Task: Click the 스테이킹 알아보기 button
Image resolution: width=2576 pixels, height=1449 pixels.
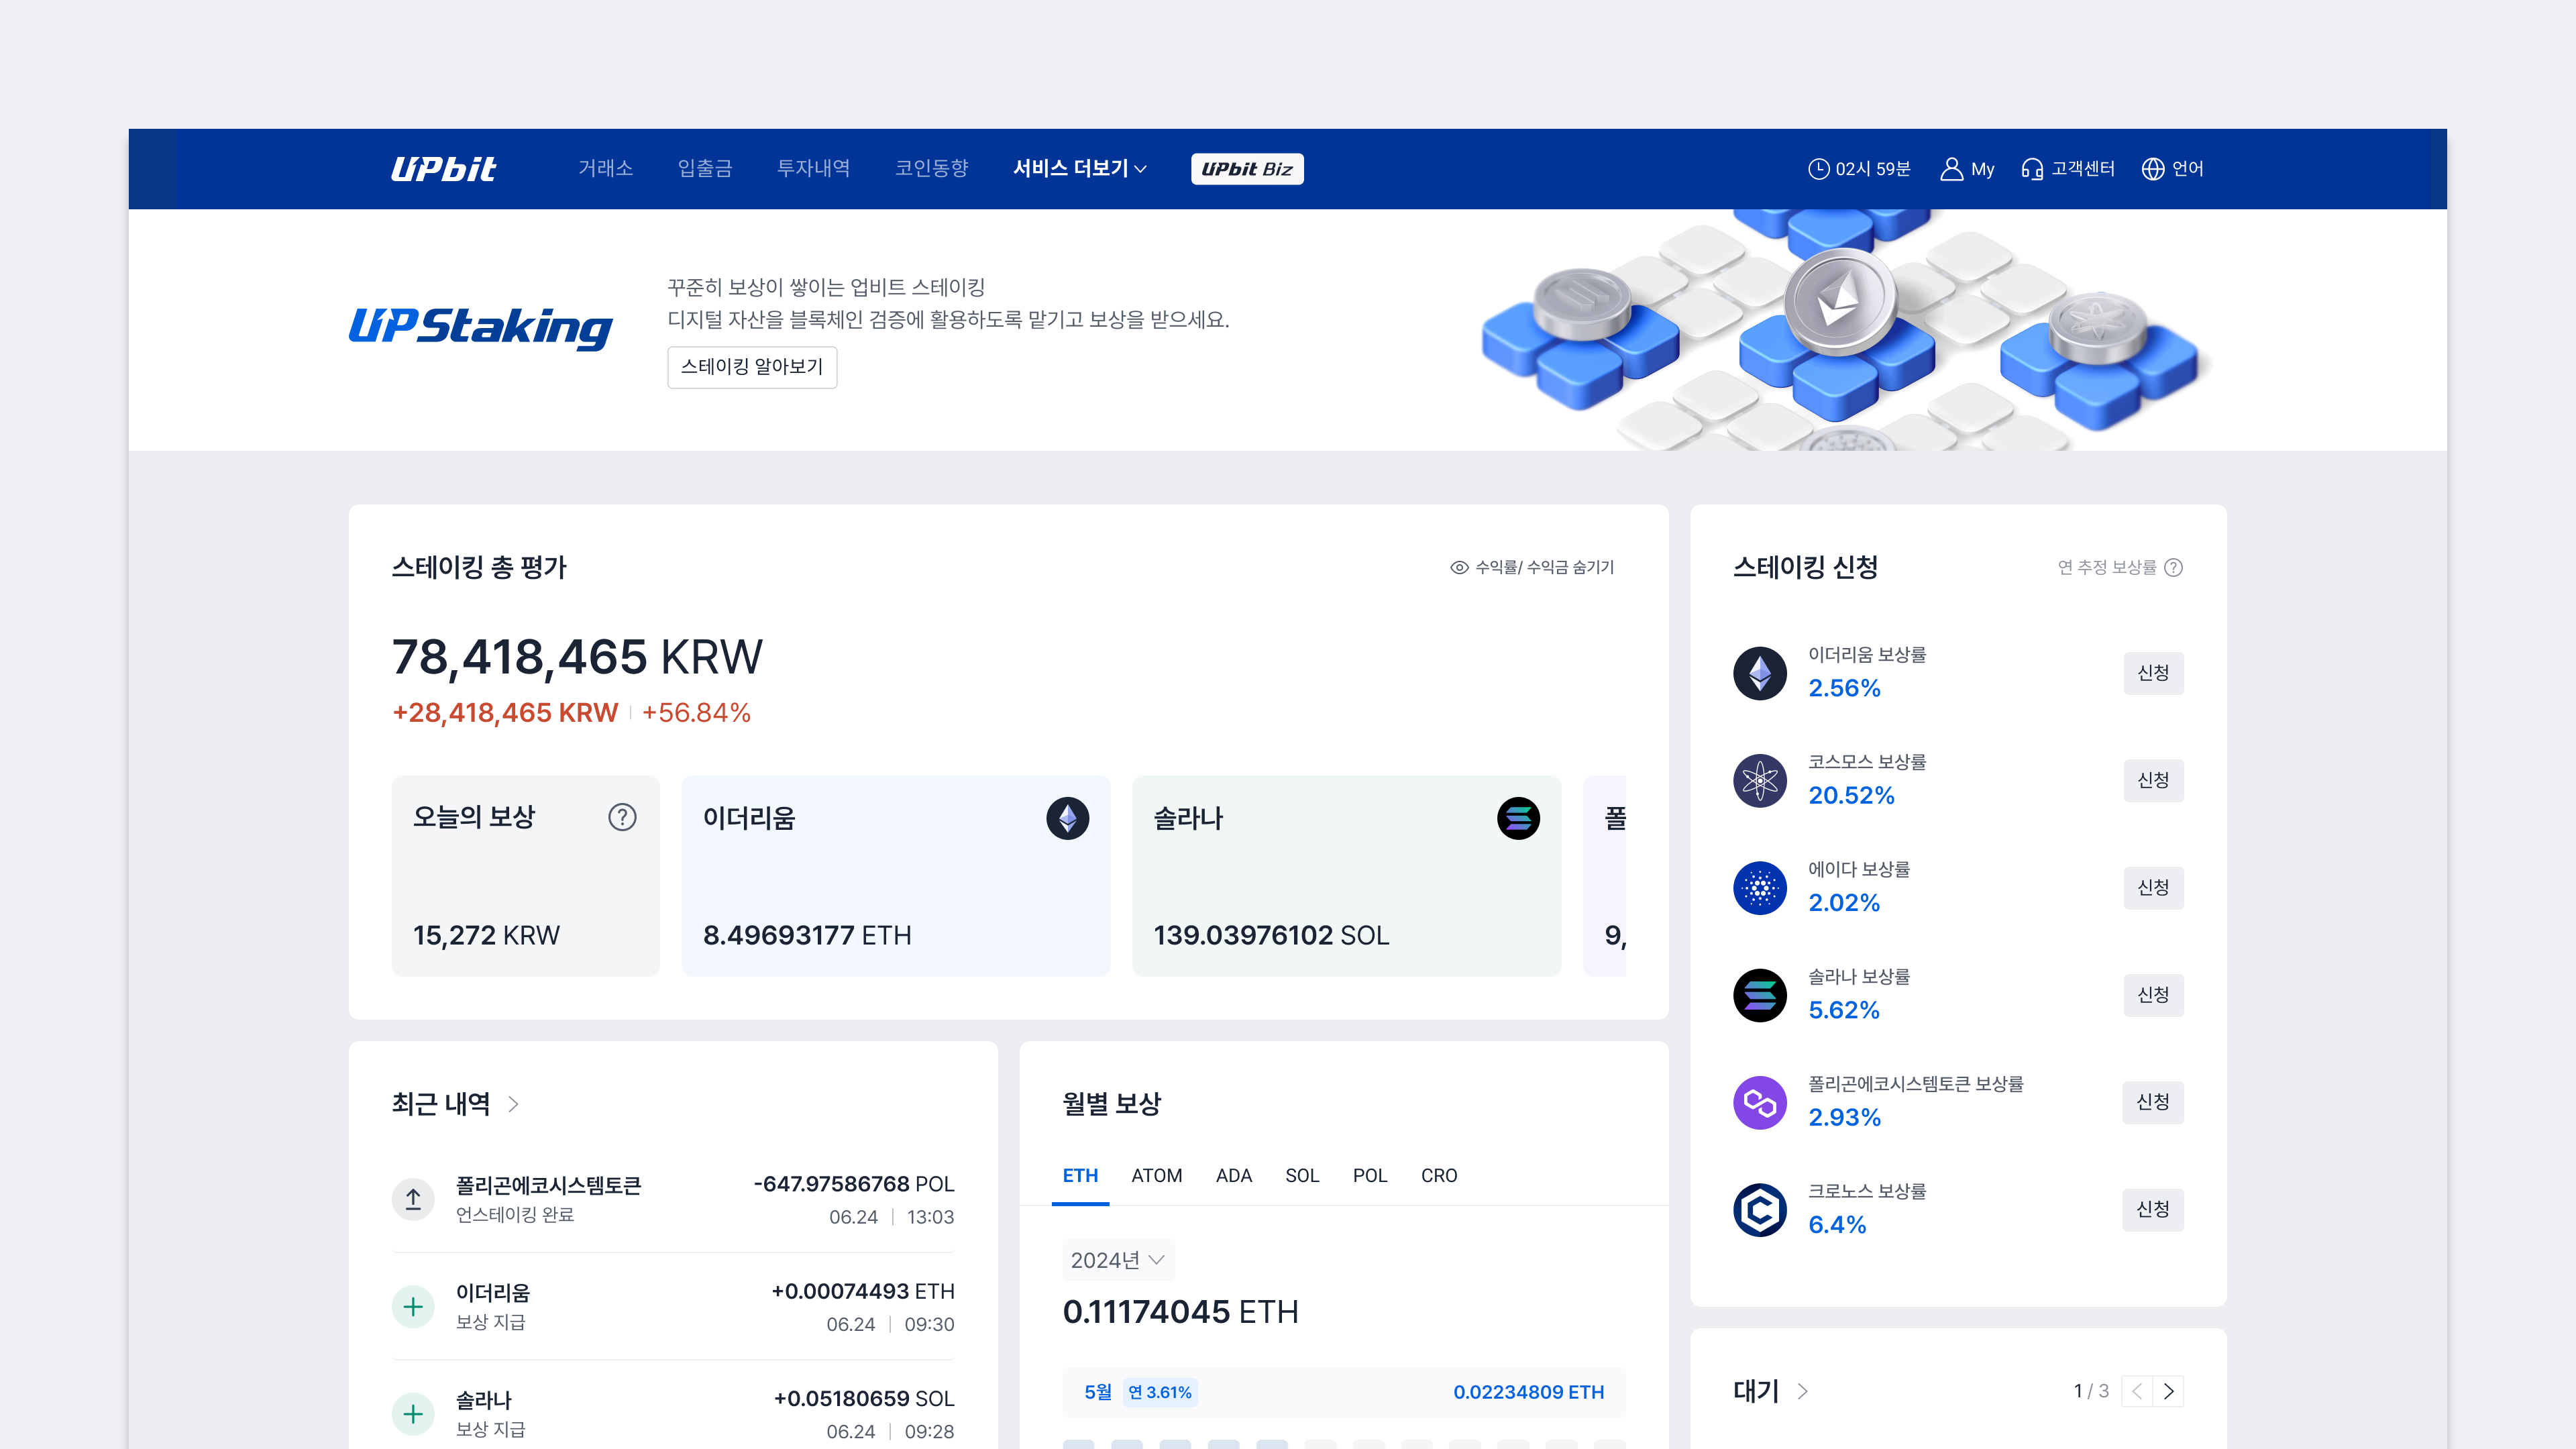Action: [x=752, y=367]
